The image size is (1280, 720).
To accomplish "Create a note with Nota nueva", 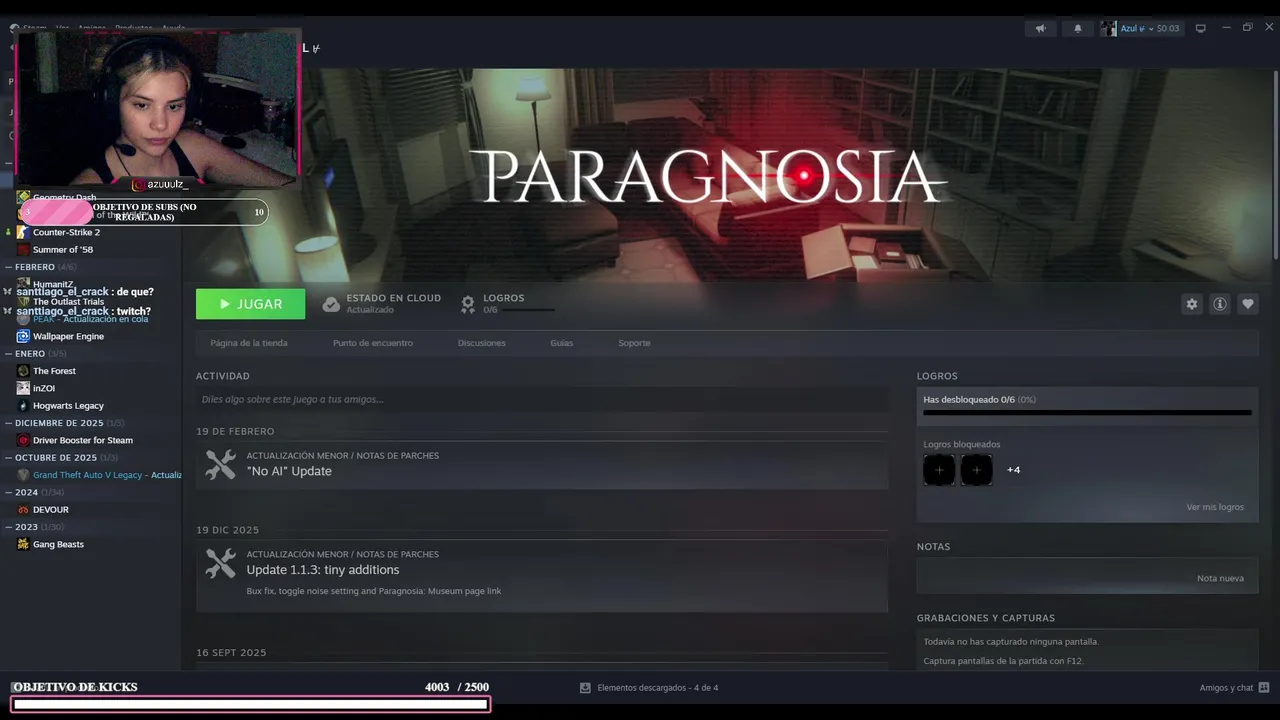I will [1220, 578].
